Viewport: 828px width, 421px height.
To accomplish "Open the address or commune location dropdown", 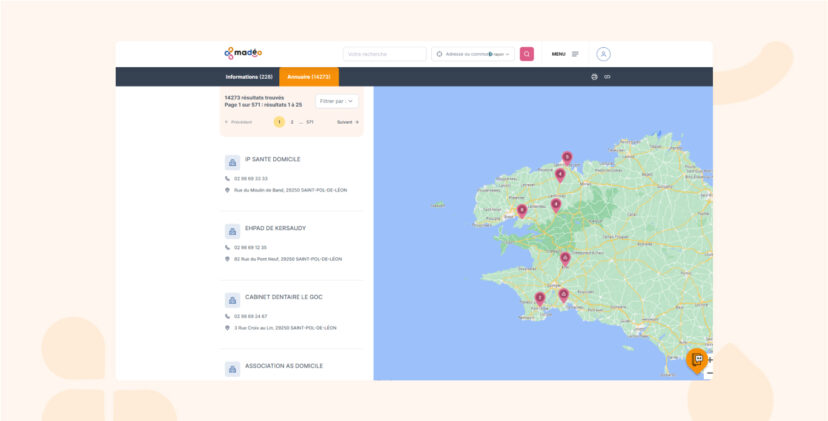I will tap(473, 54).
